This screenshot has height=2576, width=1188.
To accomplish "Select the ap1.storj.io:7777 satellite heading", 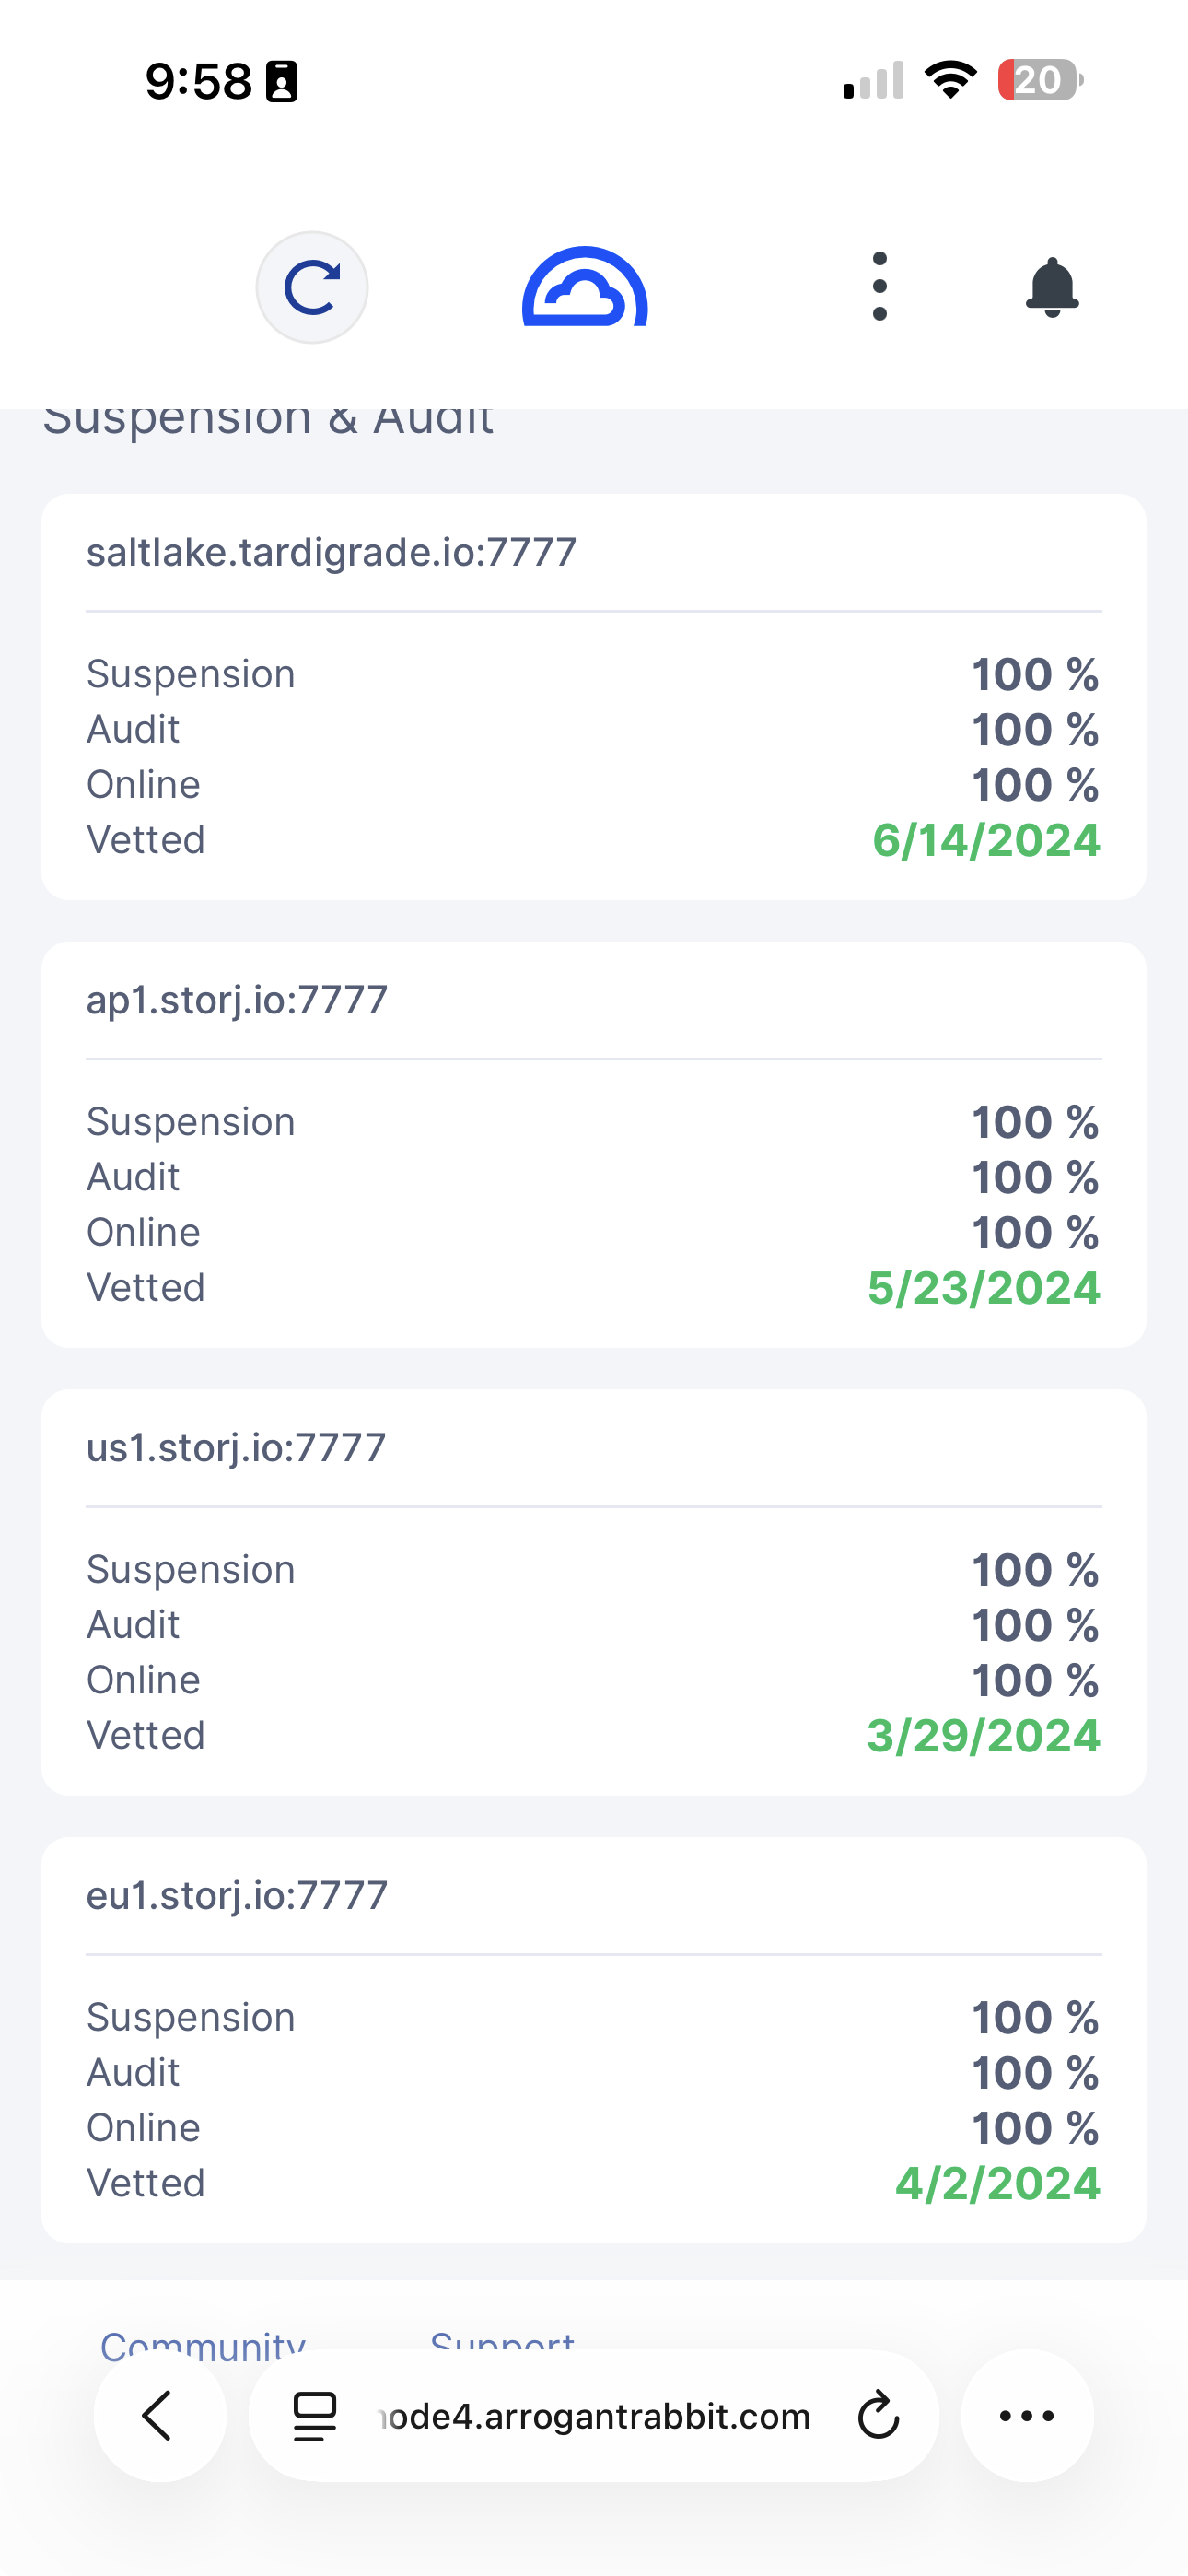I will [x=237, y=1000].
